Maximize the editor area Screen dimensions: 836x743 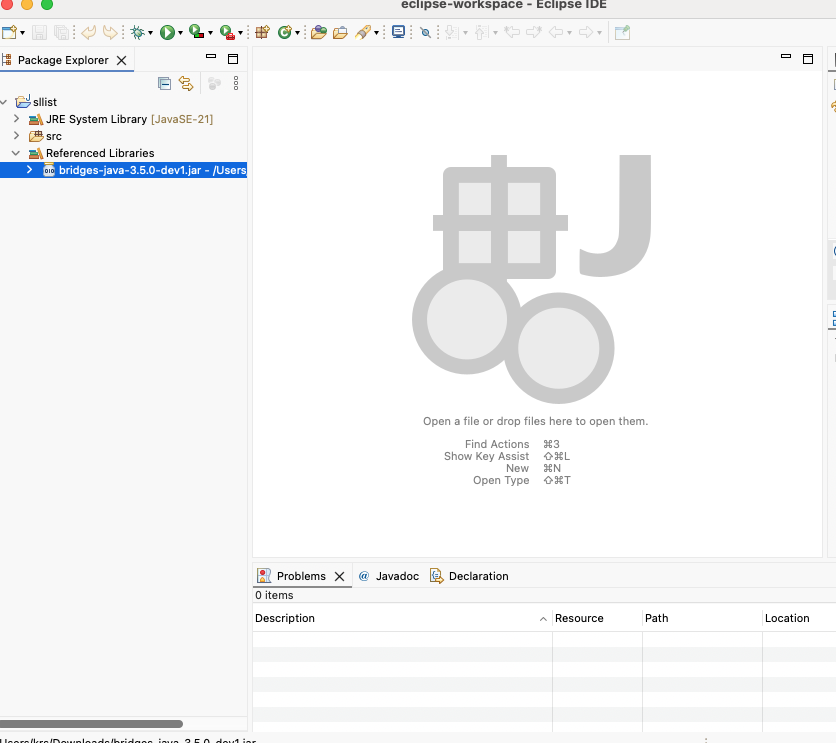(808, 59)
